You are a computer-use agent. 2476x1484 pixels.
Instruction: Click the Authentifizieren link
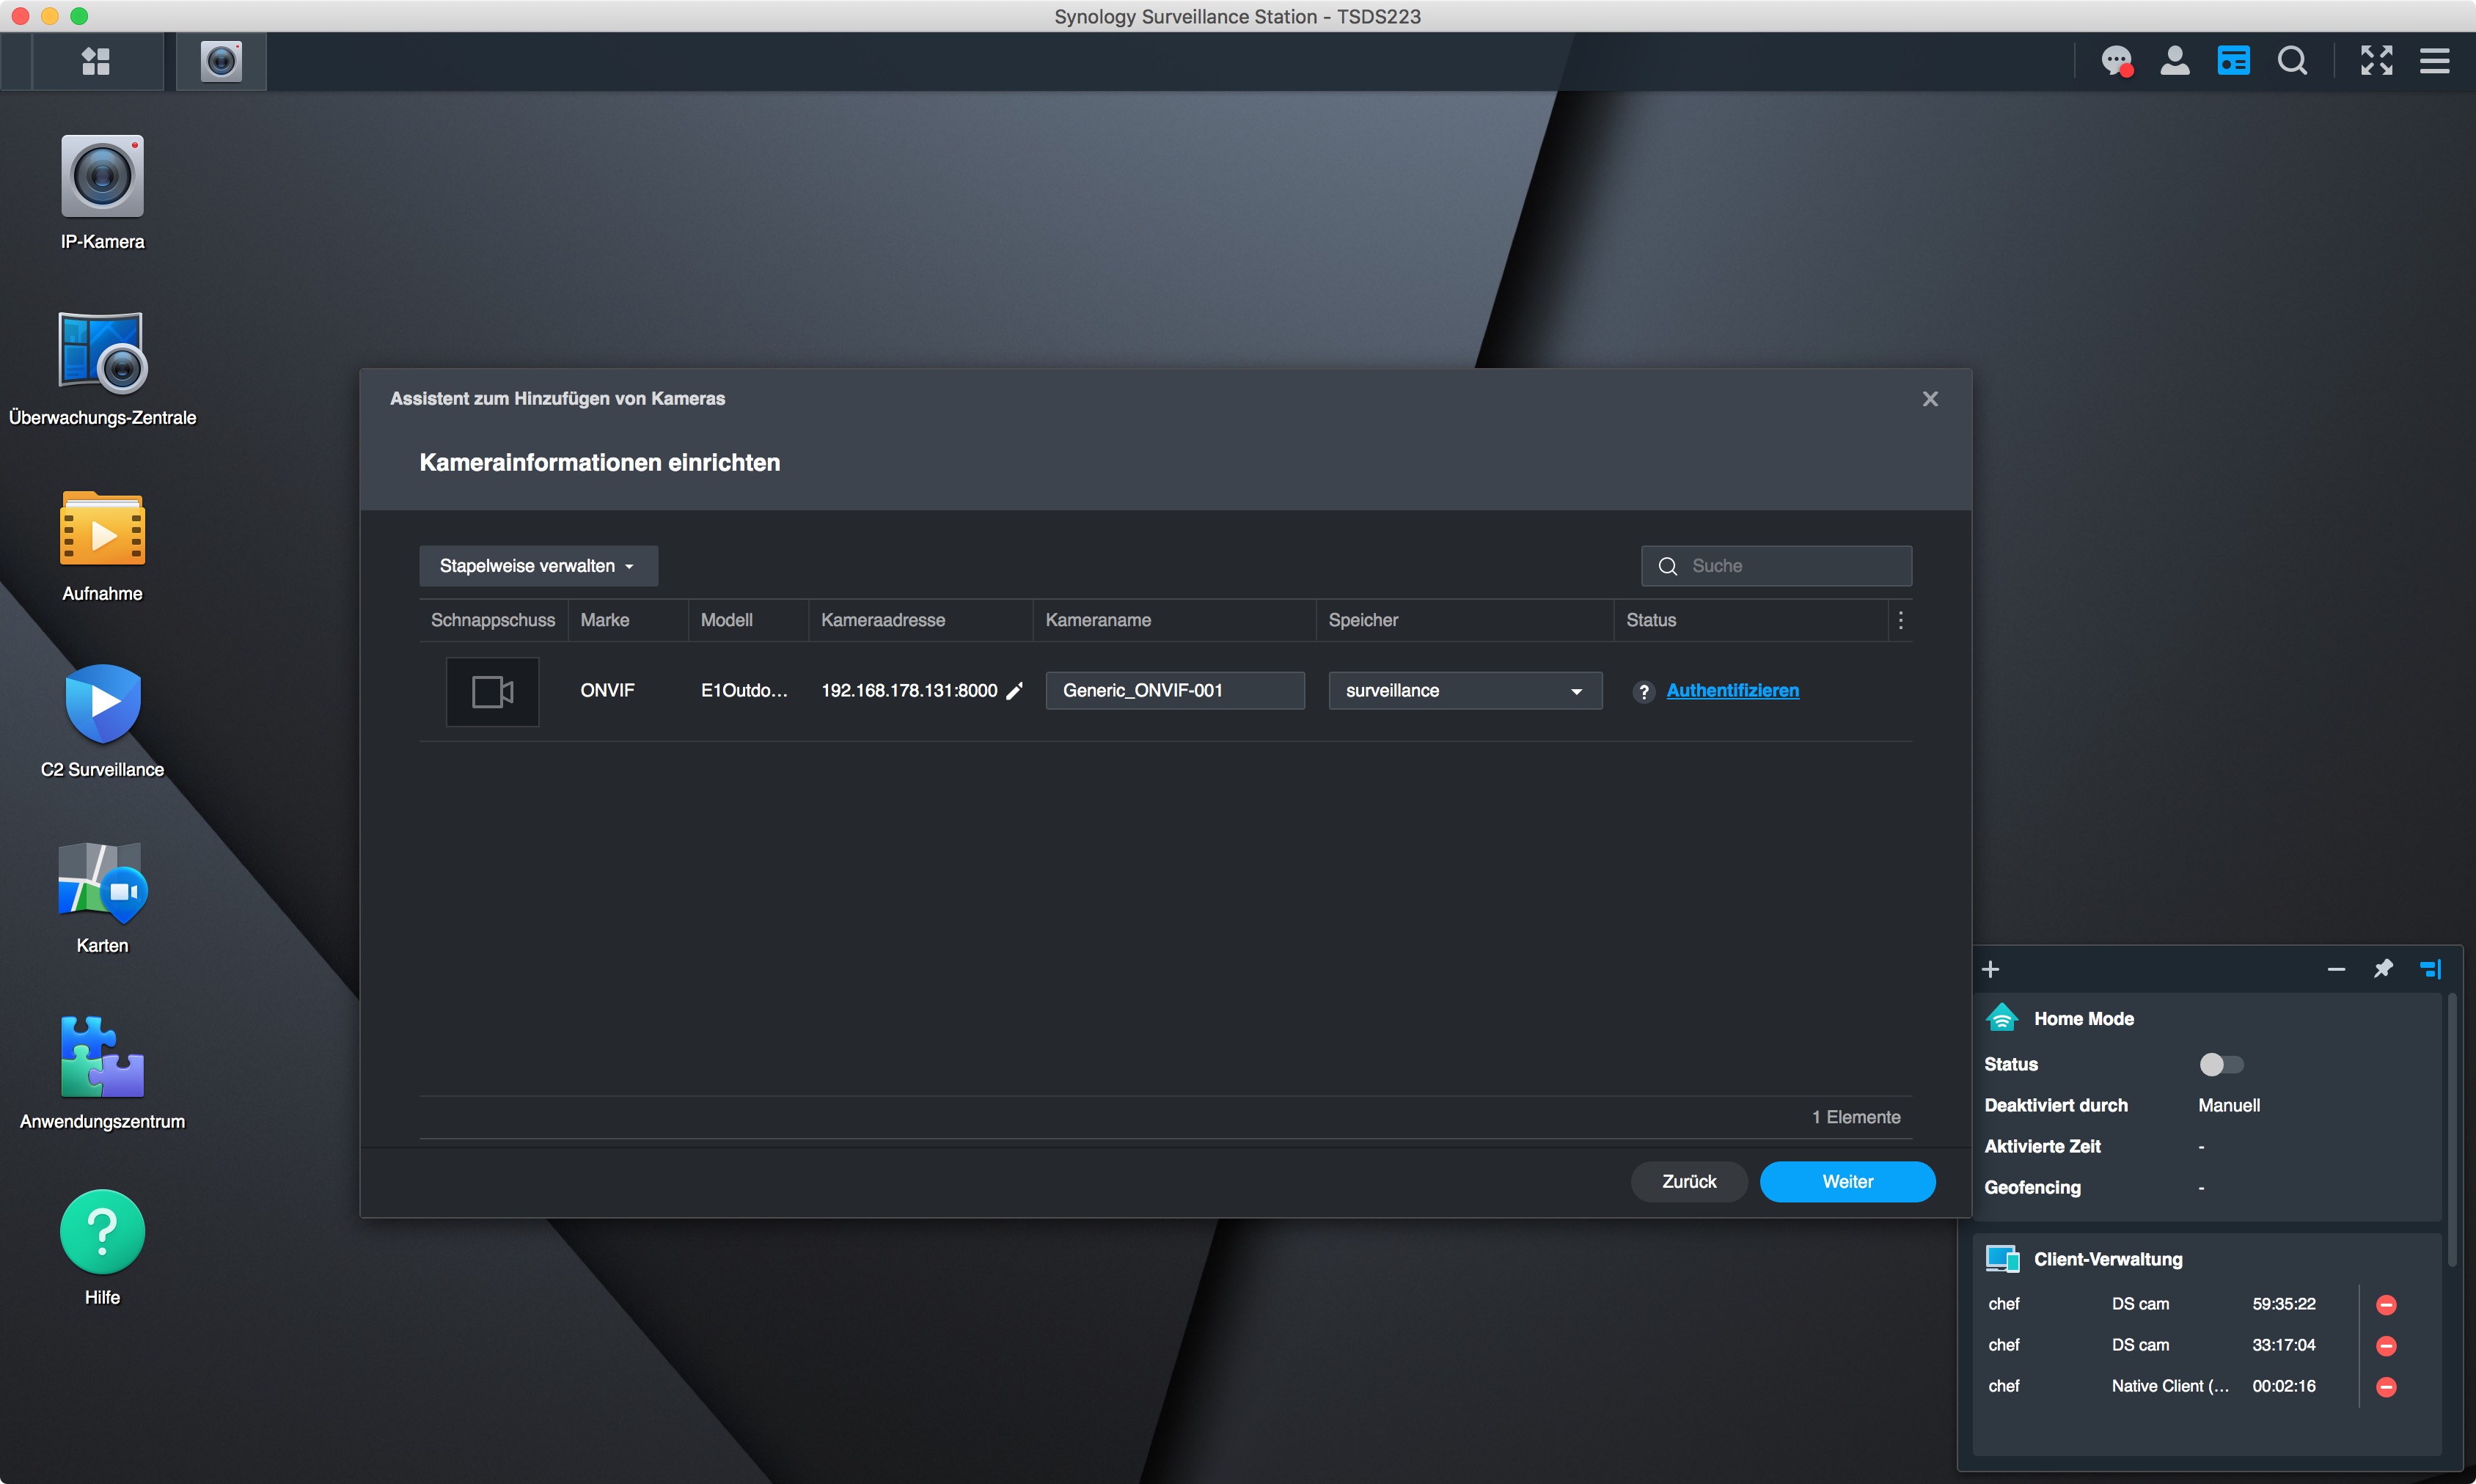[x=1732, y=691]
